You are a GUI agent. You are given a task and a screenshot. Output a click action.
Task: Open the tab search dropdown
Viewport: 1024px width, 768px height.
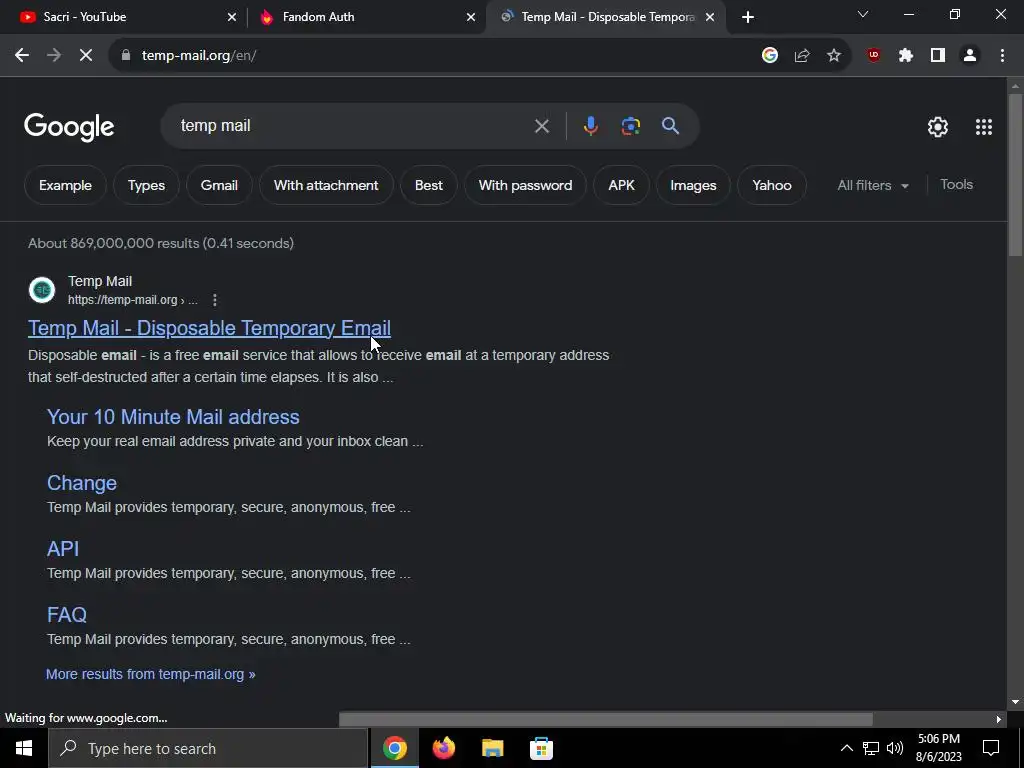863,14
